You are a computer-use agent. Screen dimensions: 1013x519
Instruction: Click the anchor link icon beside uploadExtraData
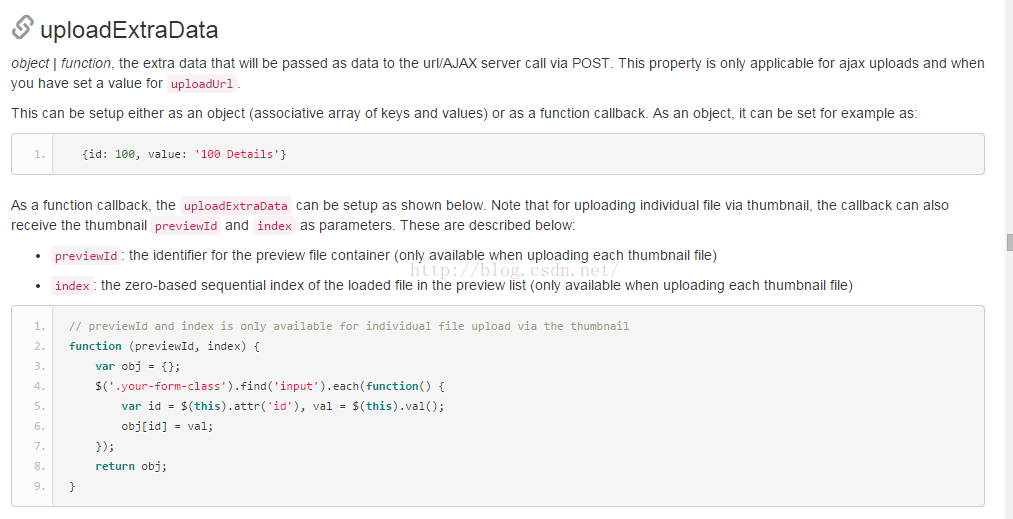pyautogui.click(x=23, y=27)
